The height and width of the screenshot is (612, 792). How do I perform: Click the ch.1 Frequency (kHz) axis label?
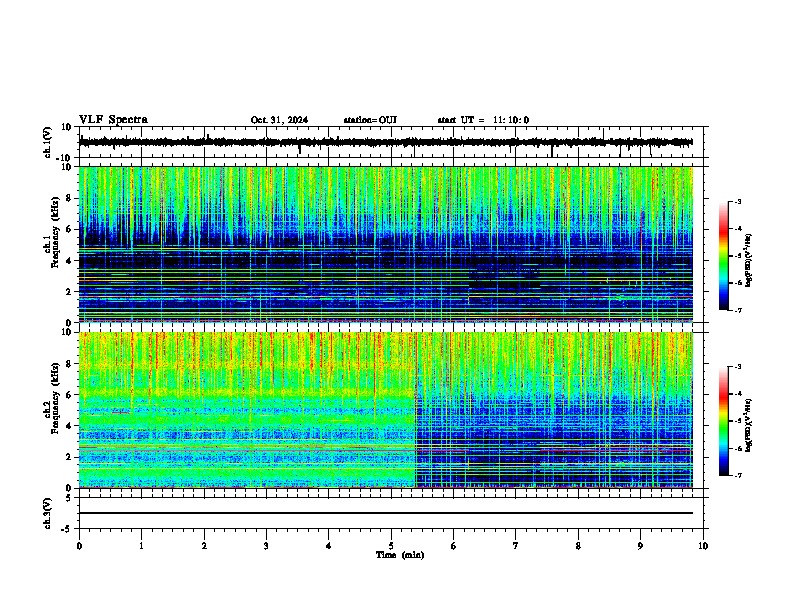point(52,232)
